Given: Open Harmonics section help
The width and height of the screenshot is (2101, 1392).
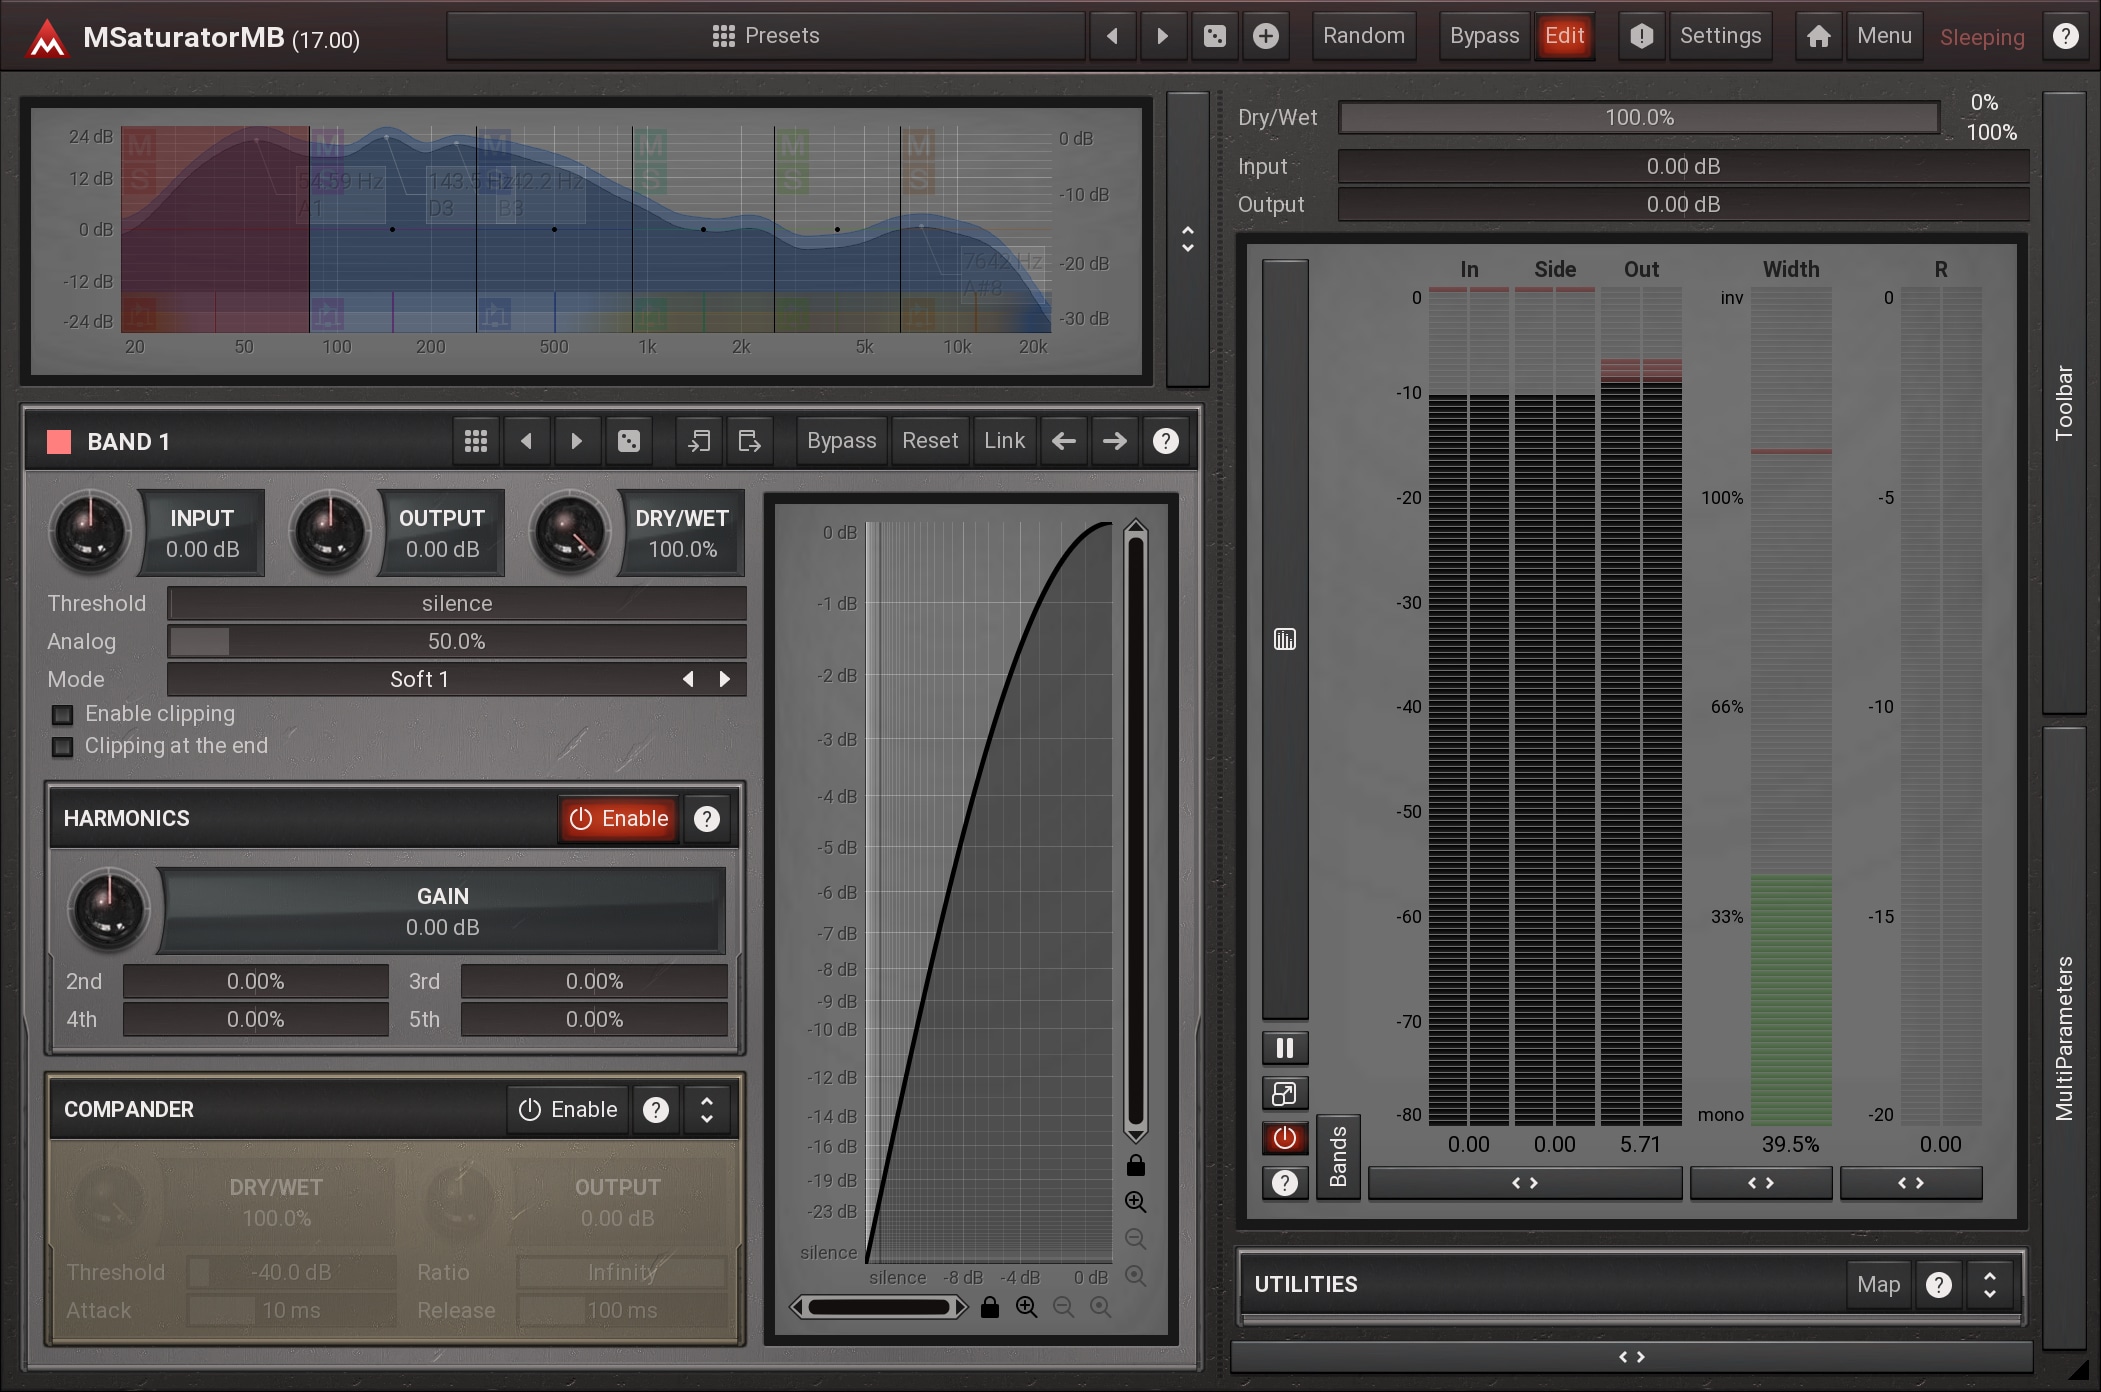Looking at the screenshot, I should coord(707,819).
